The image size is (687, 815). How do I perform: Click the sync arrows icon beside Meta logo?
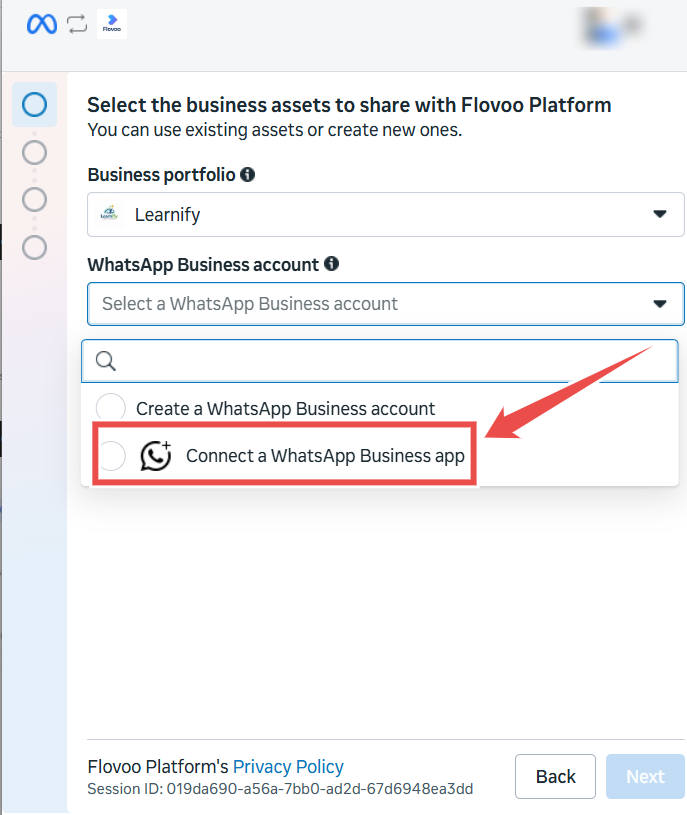point(77,24)
